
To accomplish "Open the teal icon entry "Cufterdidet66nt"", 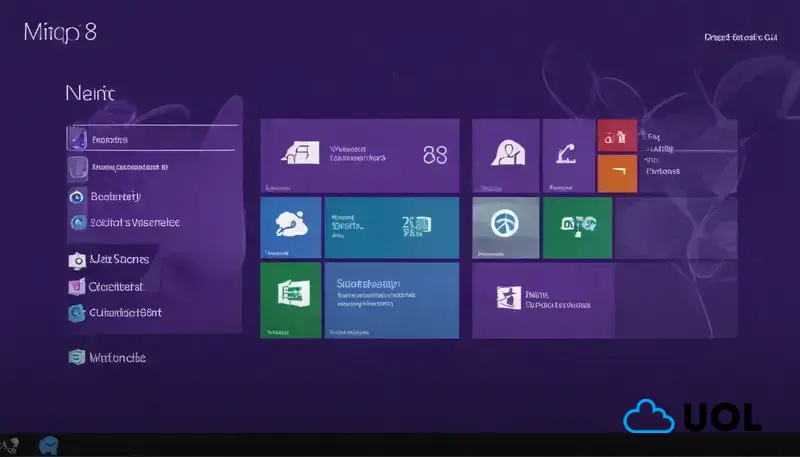I will coord(115,313).
